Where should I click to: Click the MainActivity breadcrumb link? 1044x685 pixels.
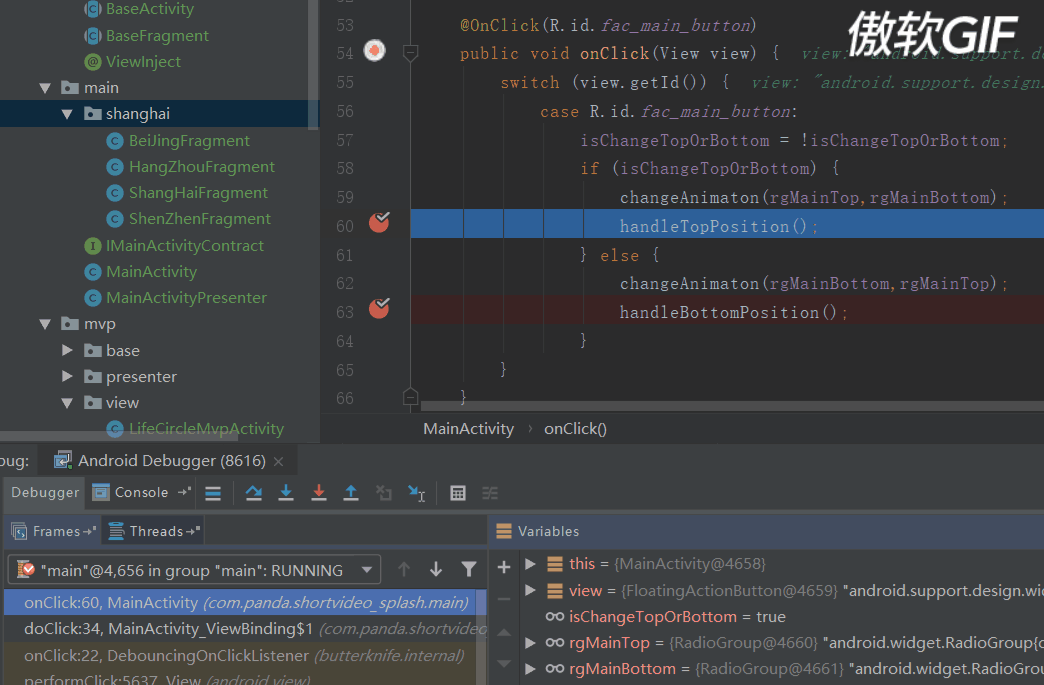(468, 428)
